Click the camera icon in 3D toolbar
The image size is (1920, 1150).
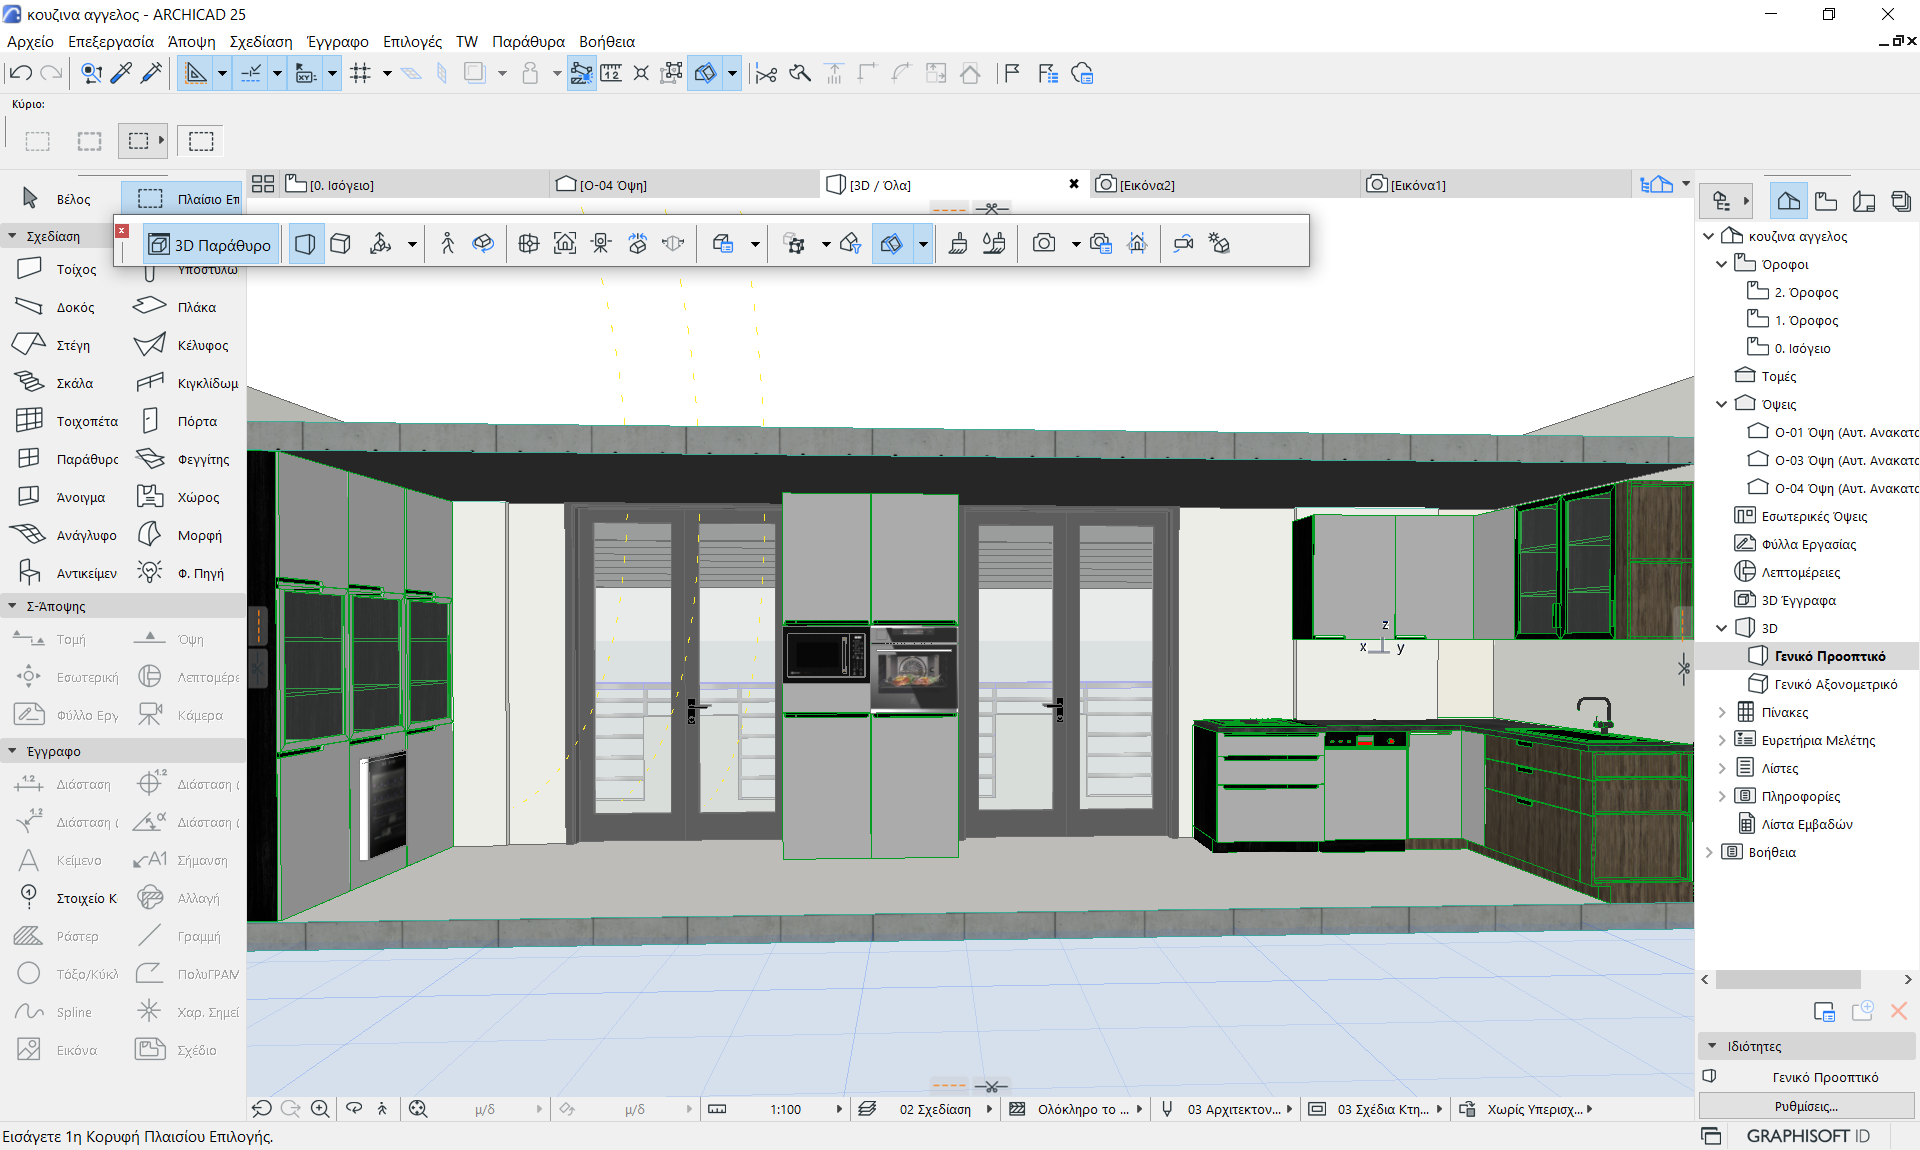point(1044,244)
